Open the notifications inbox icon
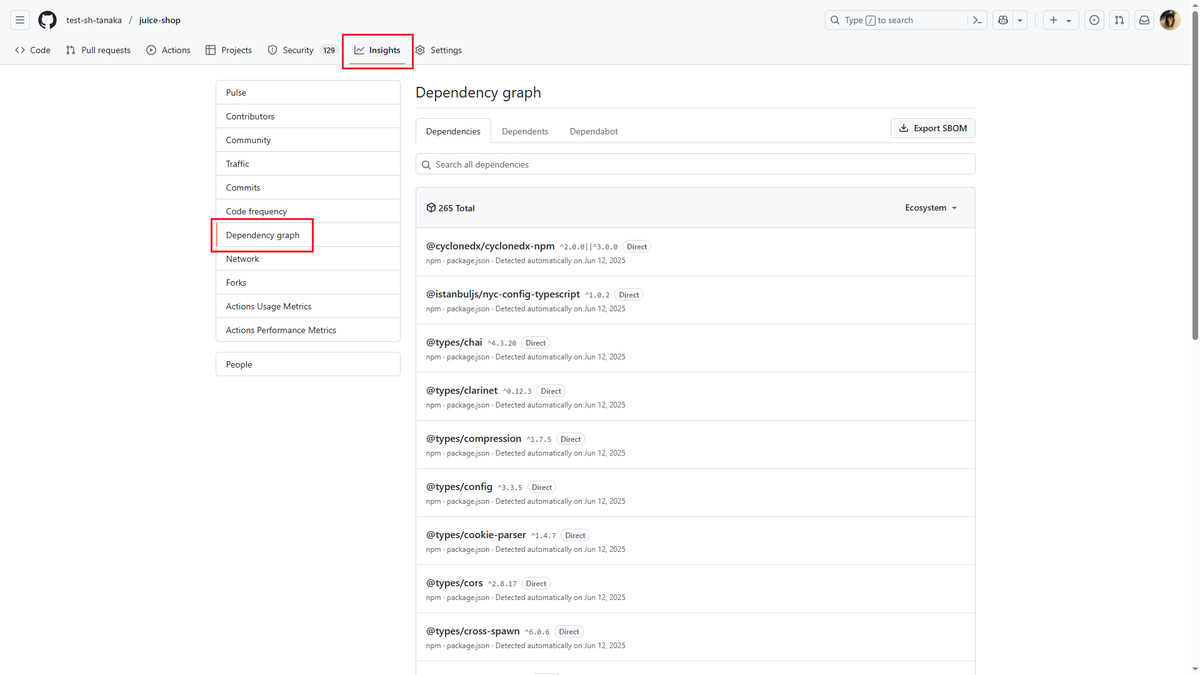1200x675 pixels. point(1144,20)
